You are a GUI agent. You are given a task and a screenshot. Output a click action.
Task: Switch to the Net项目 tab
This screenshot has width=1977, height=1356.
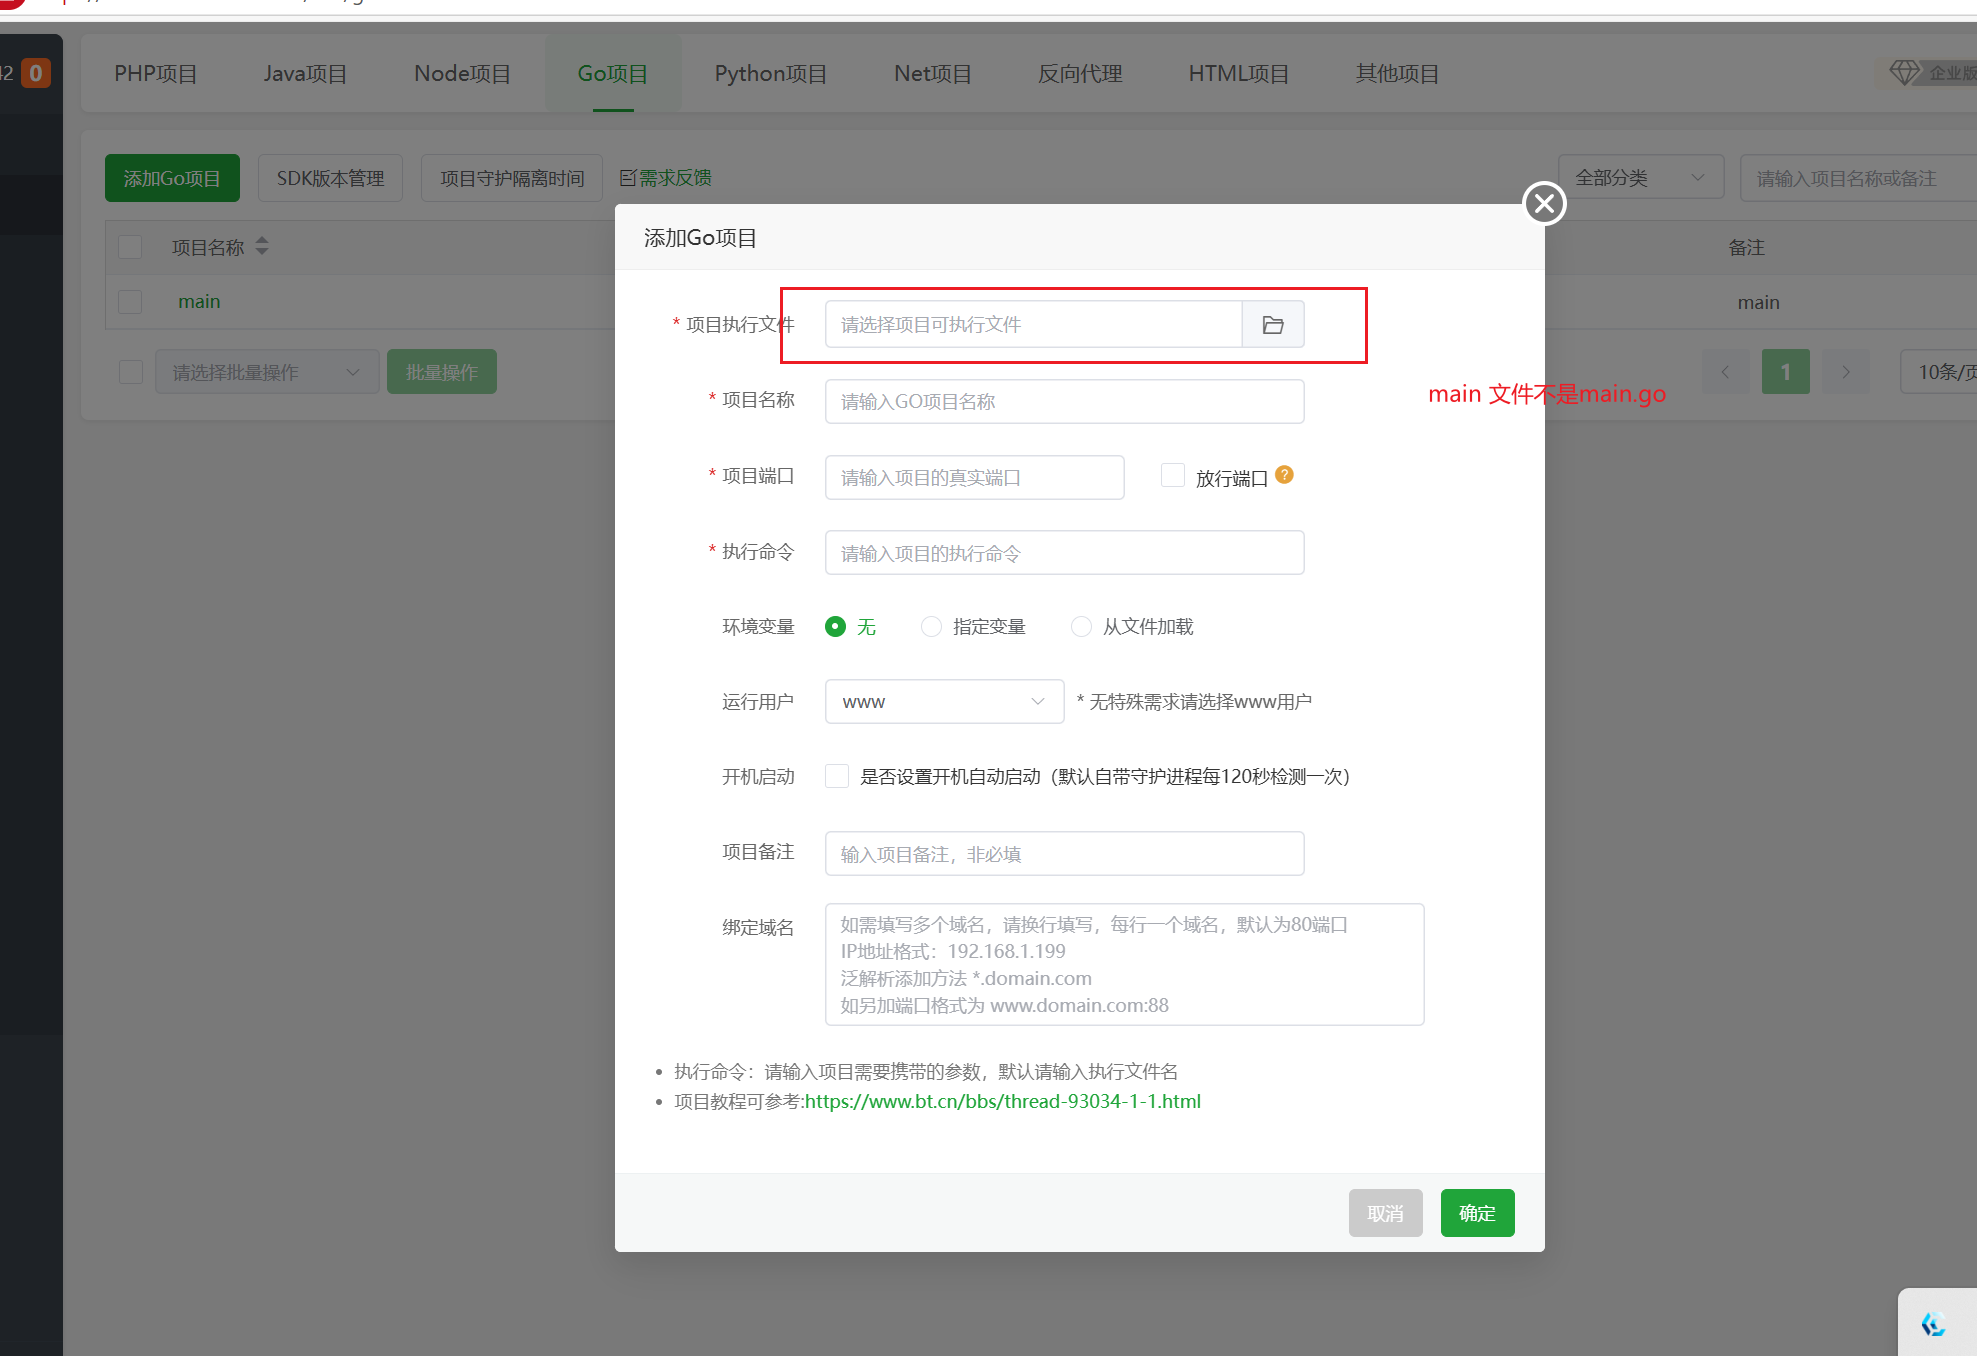pos(933,74)
